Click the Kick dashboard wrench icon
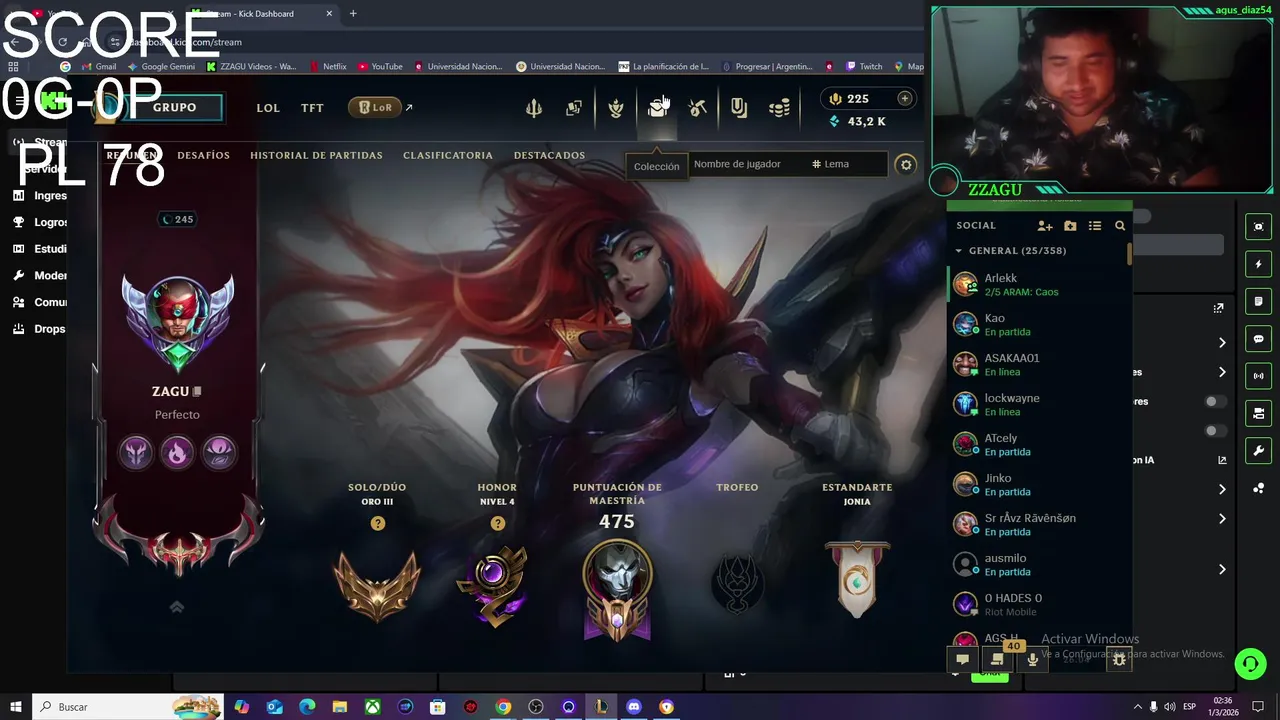1280x720 pixels. (x=1258, y=451)
